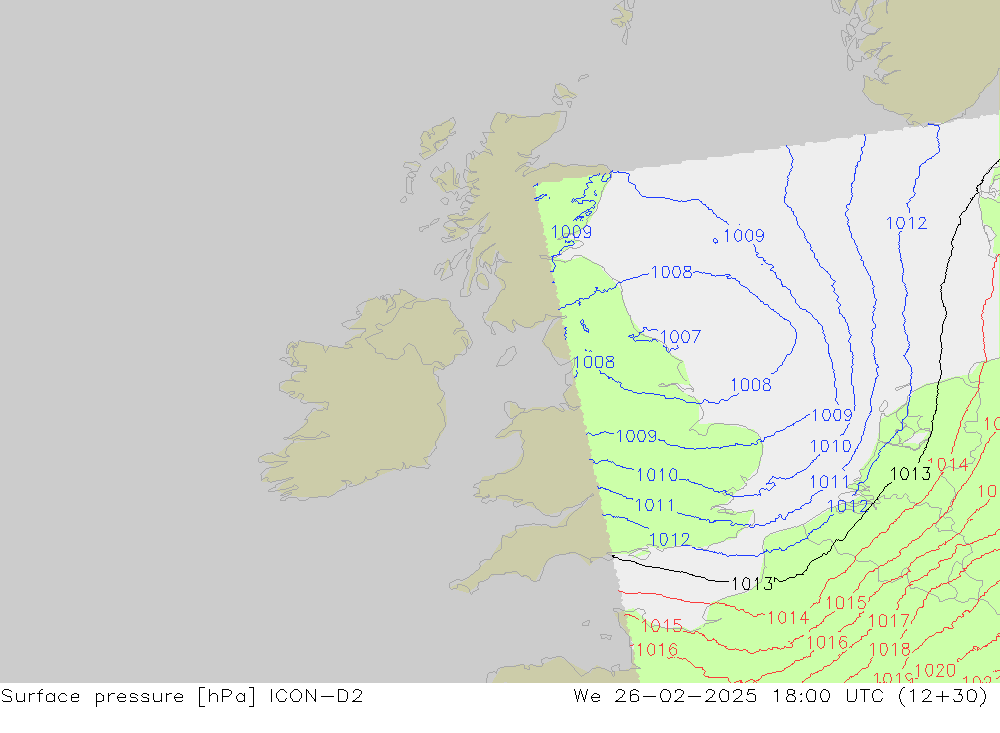Click the 1009 label over the northern North Sea
Screen dimensions: 1000x733
pos(744,235)
